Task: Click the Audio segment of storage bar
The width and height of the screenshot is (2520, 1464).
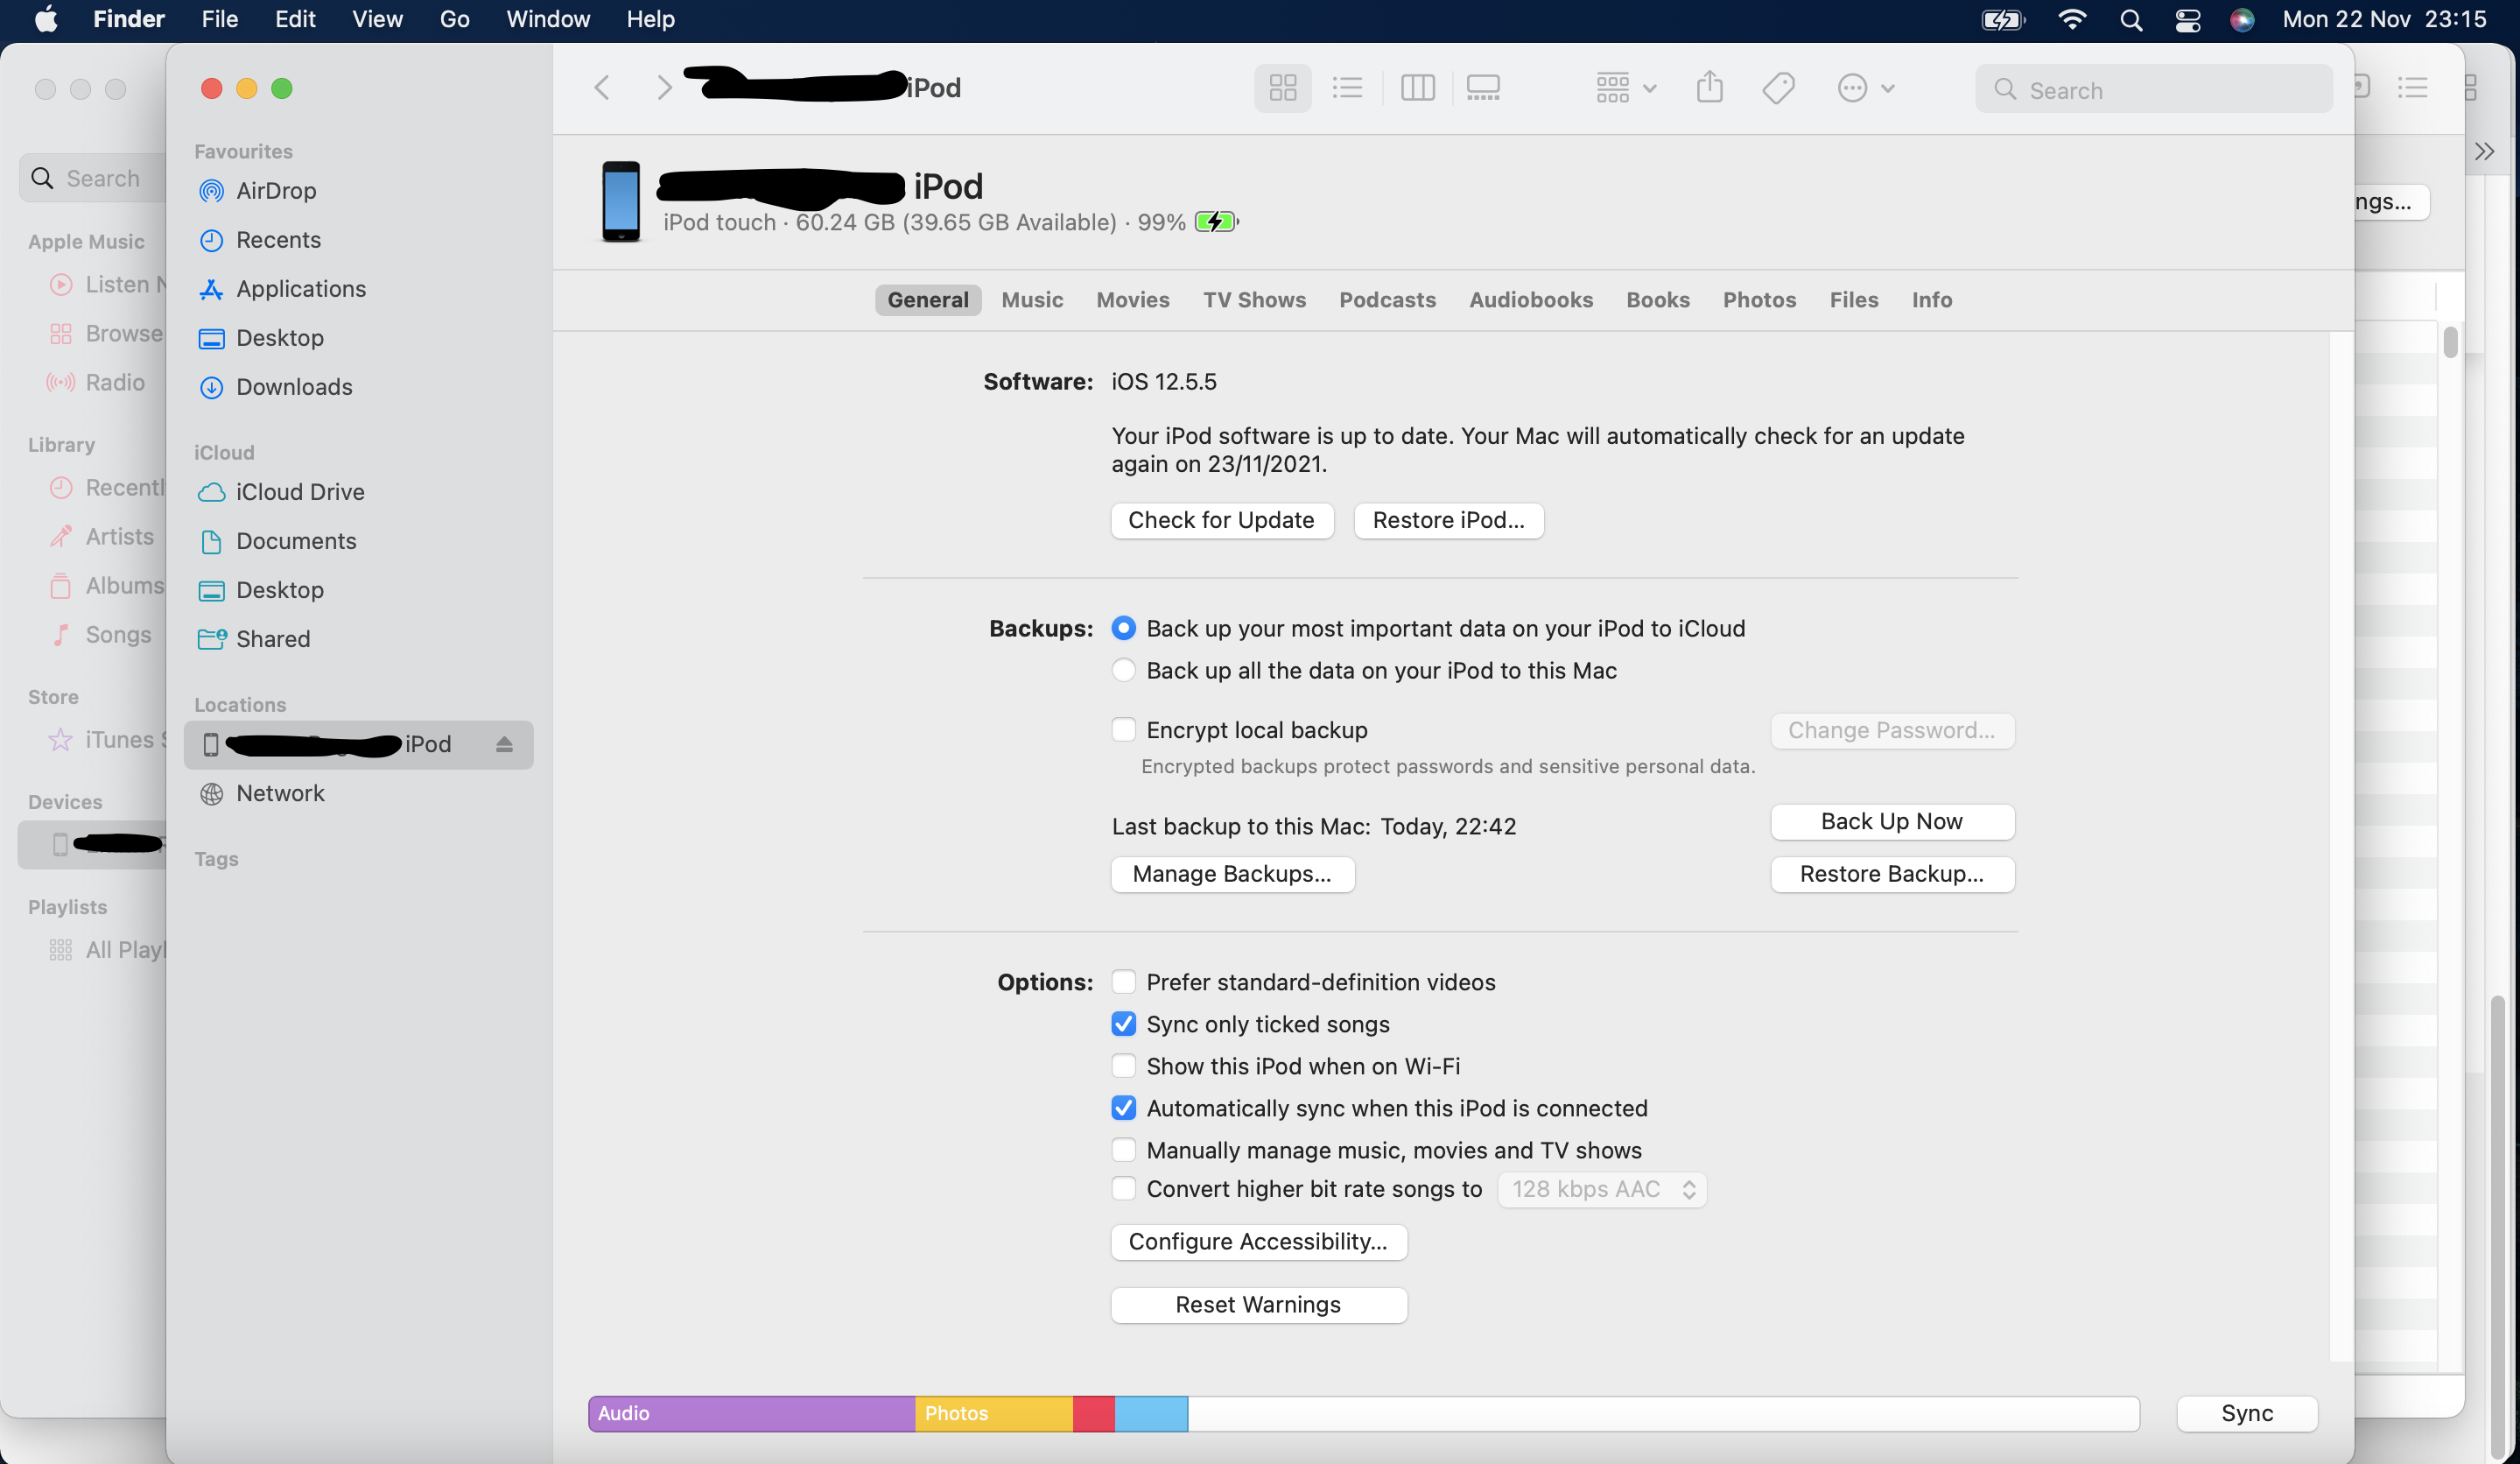Action: 751,1413
